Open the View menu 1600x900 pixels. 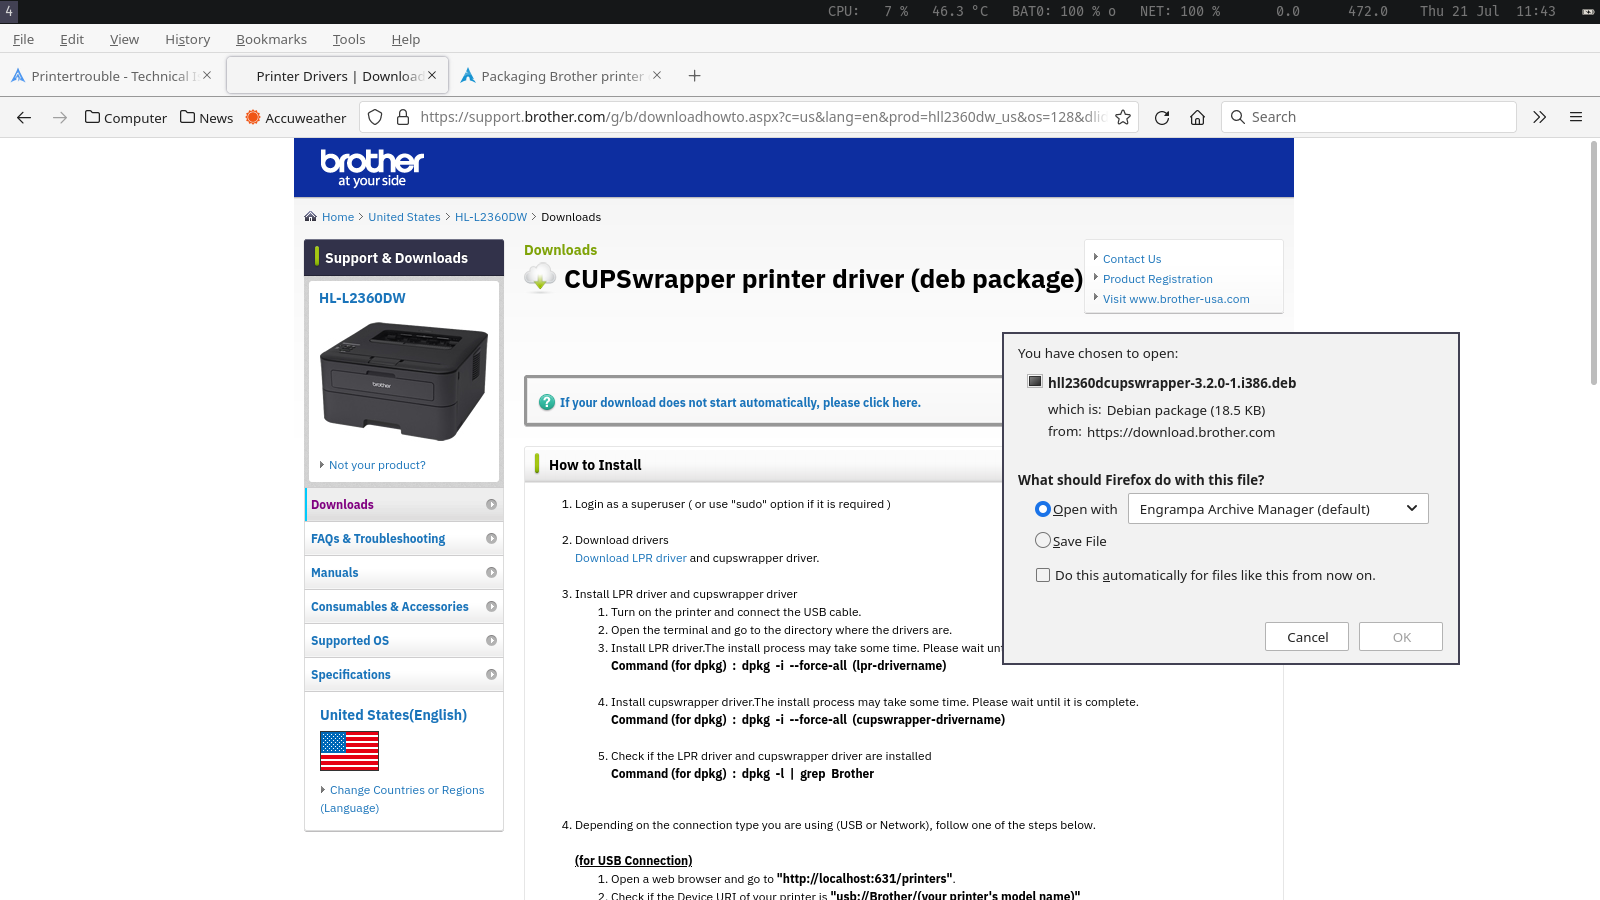point(124,39)
